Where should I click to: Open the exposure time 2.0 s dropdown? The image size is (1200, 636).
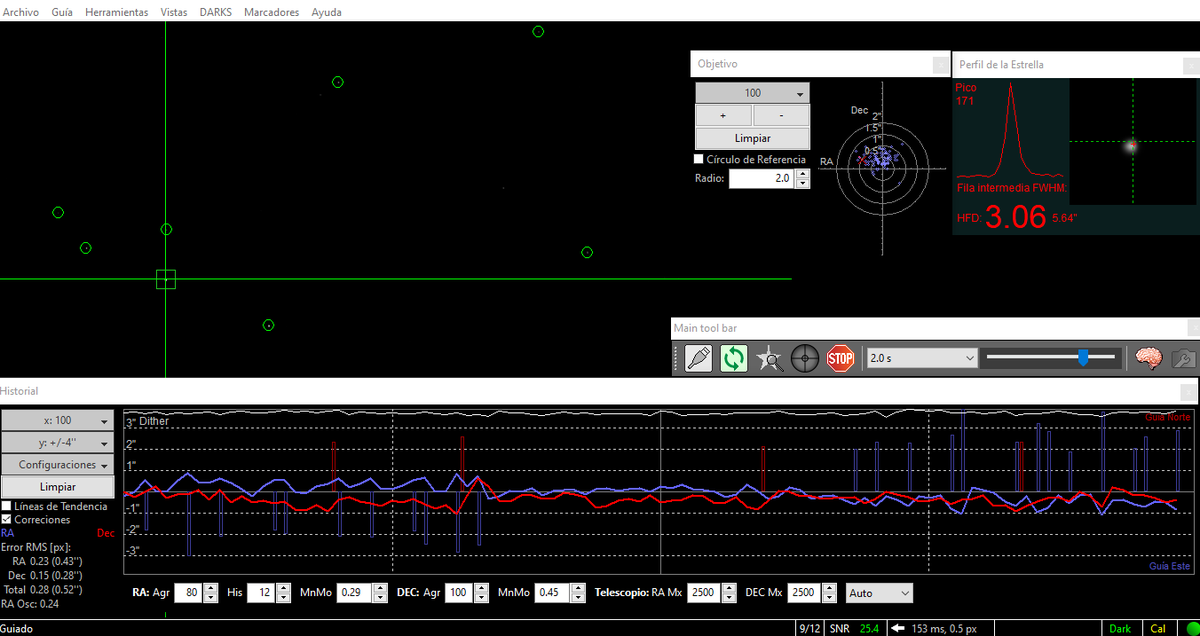coord(921,358)
